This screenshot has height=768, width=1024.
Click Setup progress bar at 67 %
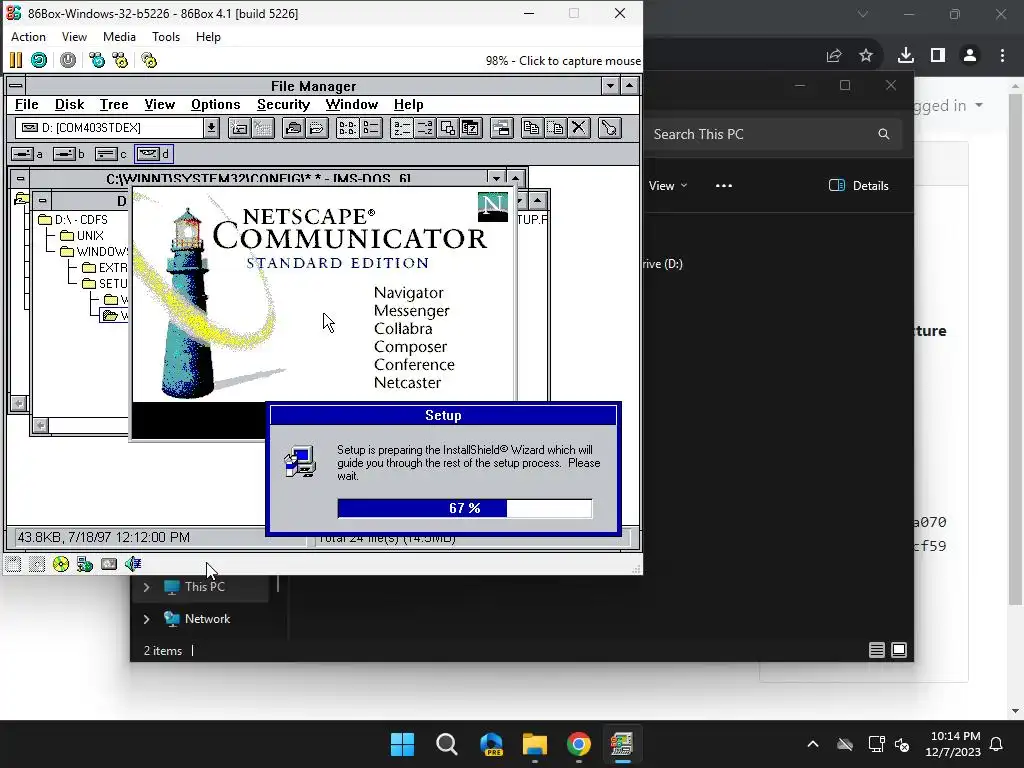click(465, 508)
